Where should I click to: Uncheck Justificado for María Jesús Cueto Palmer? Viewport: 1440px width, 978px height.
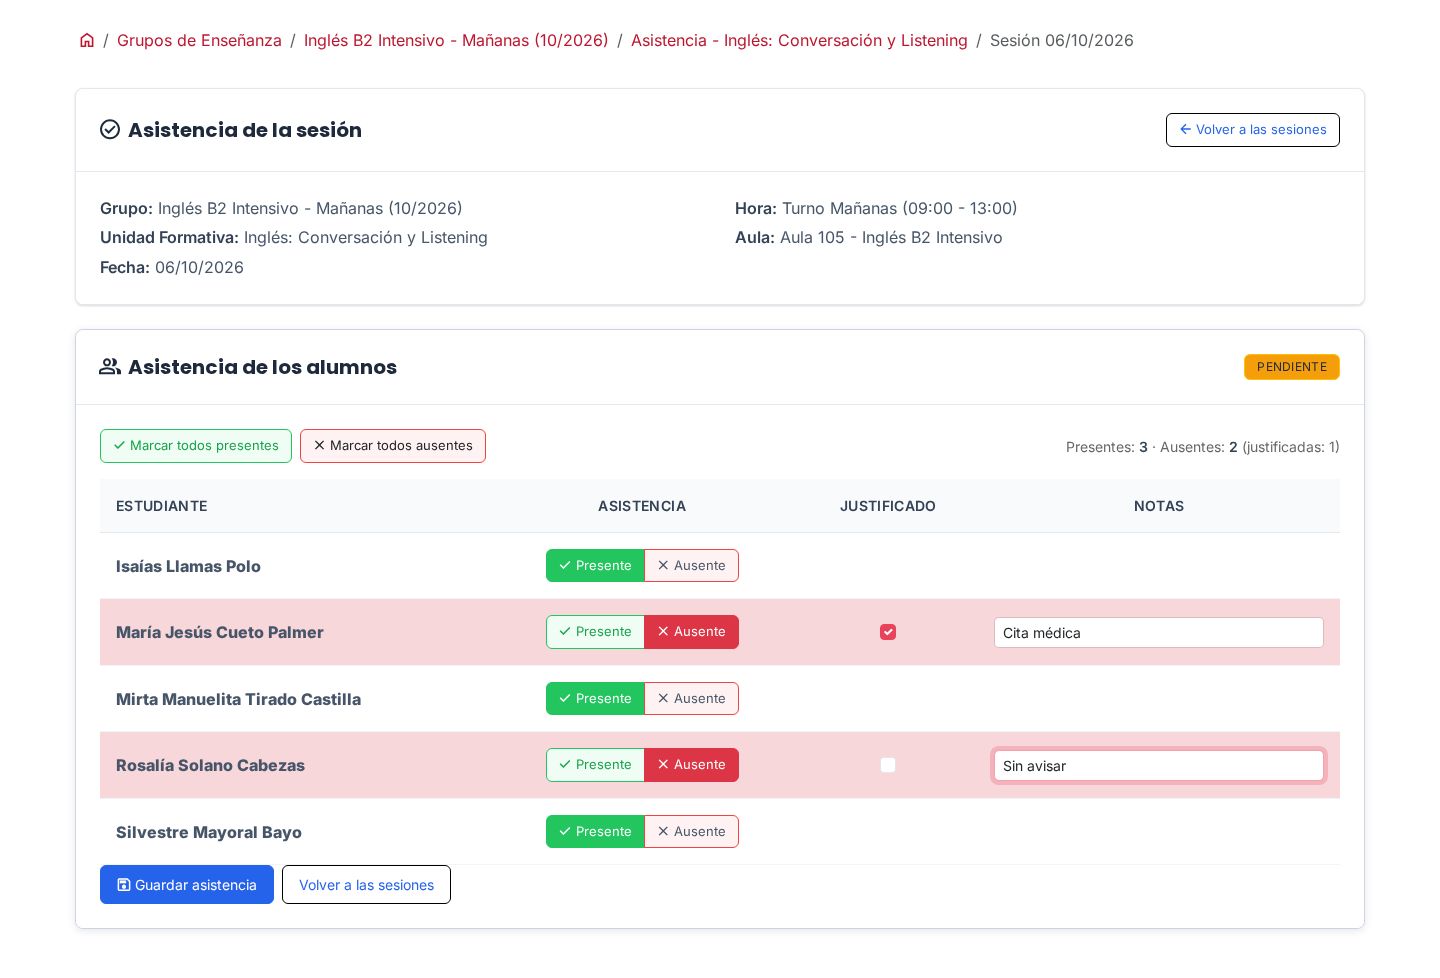[x=888, y=632]
